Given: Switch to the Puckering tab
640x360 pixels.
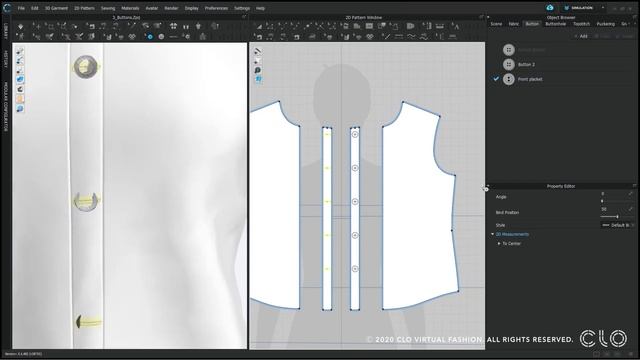Looking at the screenshot, I should tap(606, 24).
